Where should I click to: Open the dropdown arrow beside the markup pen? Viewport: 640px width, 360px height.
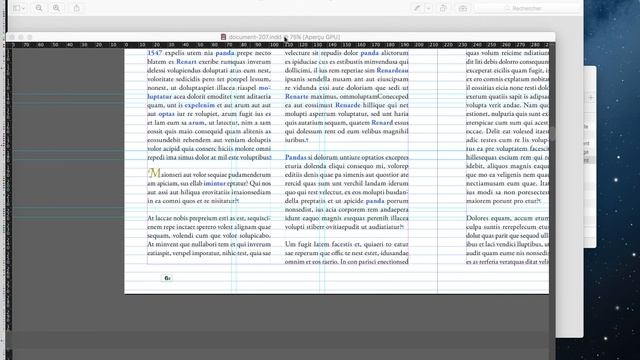[428, 8]
